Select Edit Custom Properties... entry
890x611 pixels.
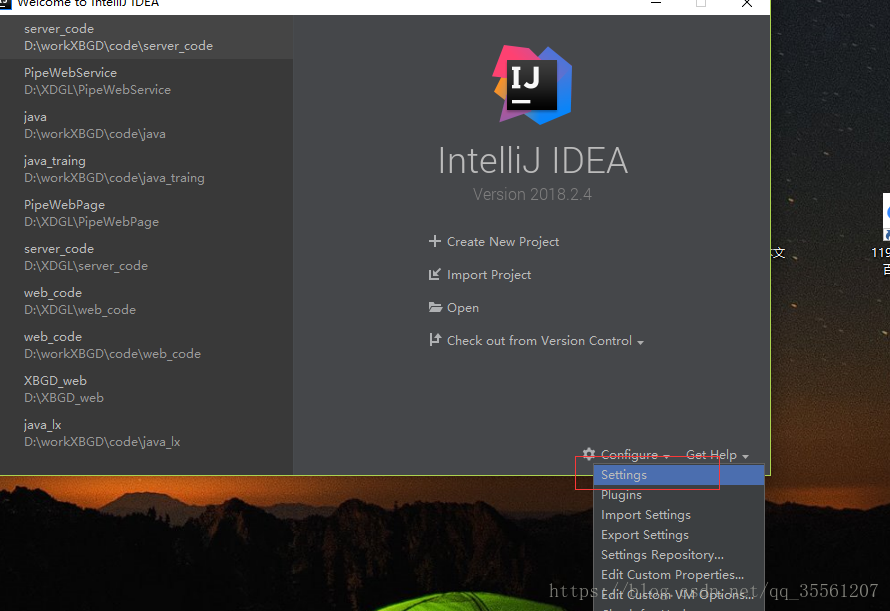pyautogui.click(x=679, y=575)
